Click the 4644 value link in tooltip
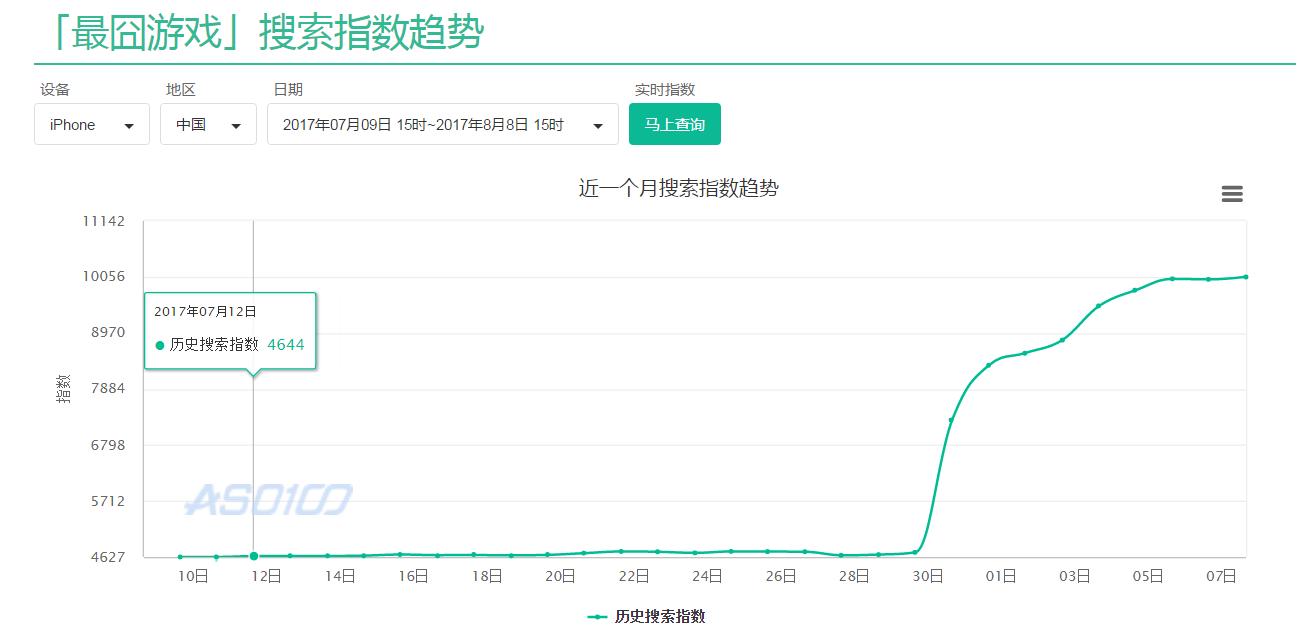Viewport: 1304px width, 630px height. click(285, 345)
